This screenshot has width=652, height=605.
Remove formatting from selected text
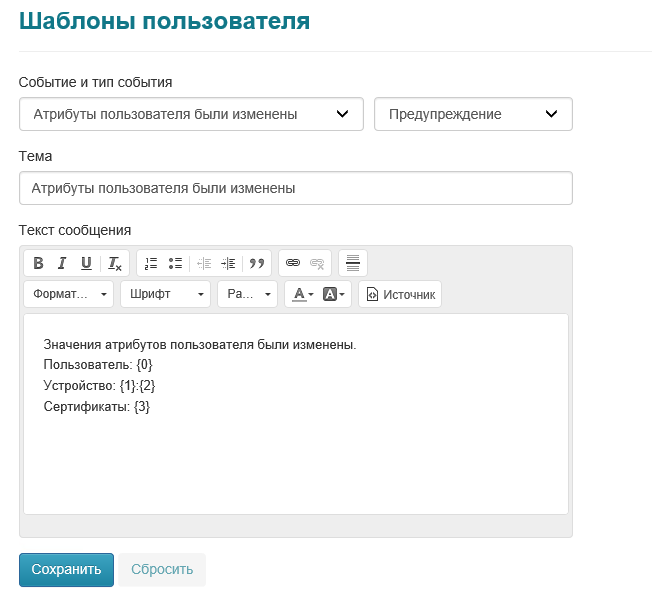(115, 263)
